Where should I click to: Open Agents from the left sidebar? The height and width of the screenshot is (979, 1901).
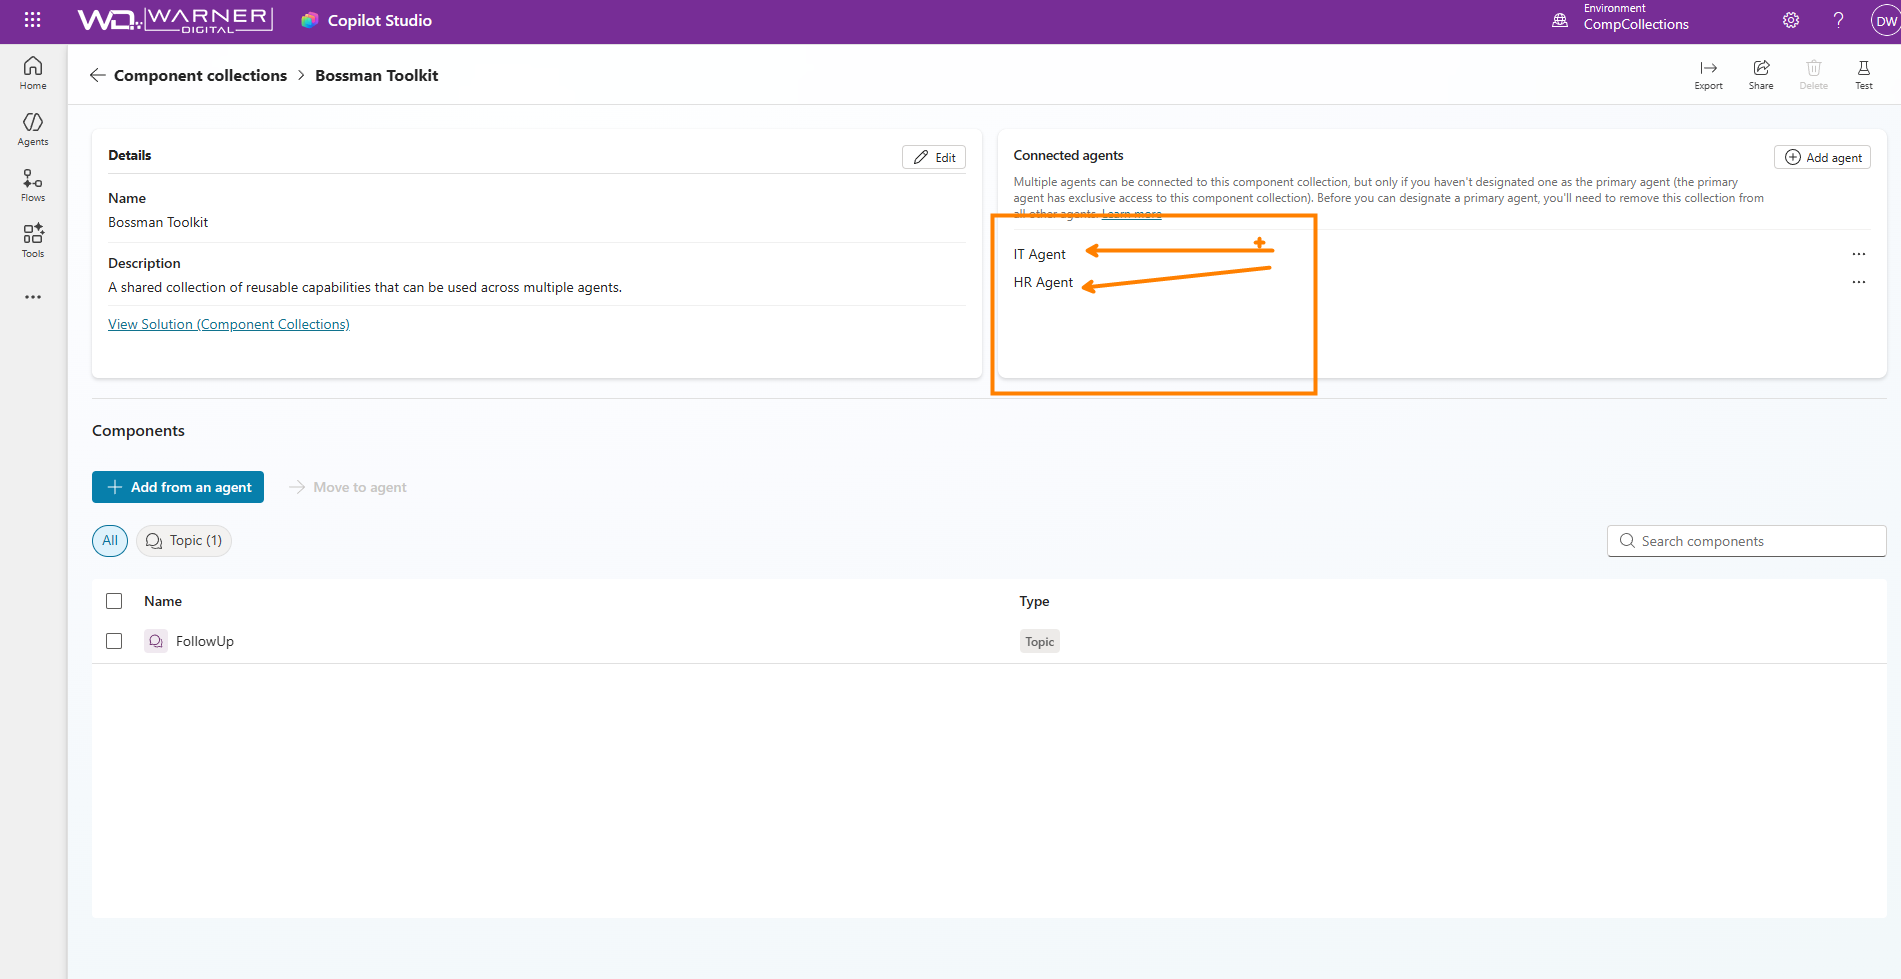tap(33, 129)
